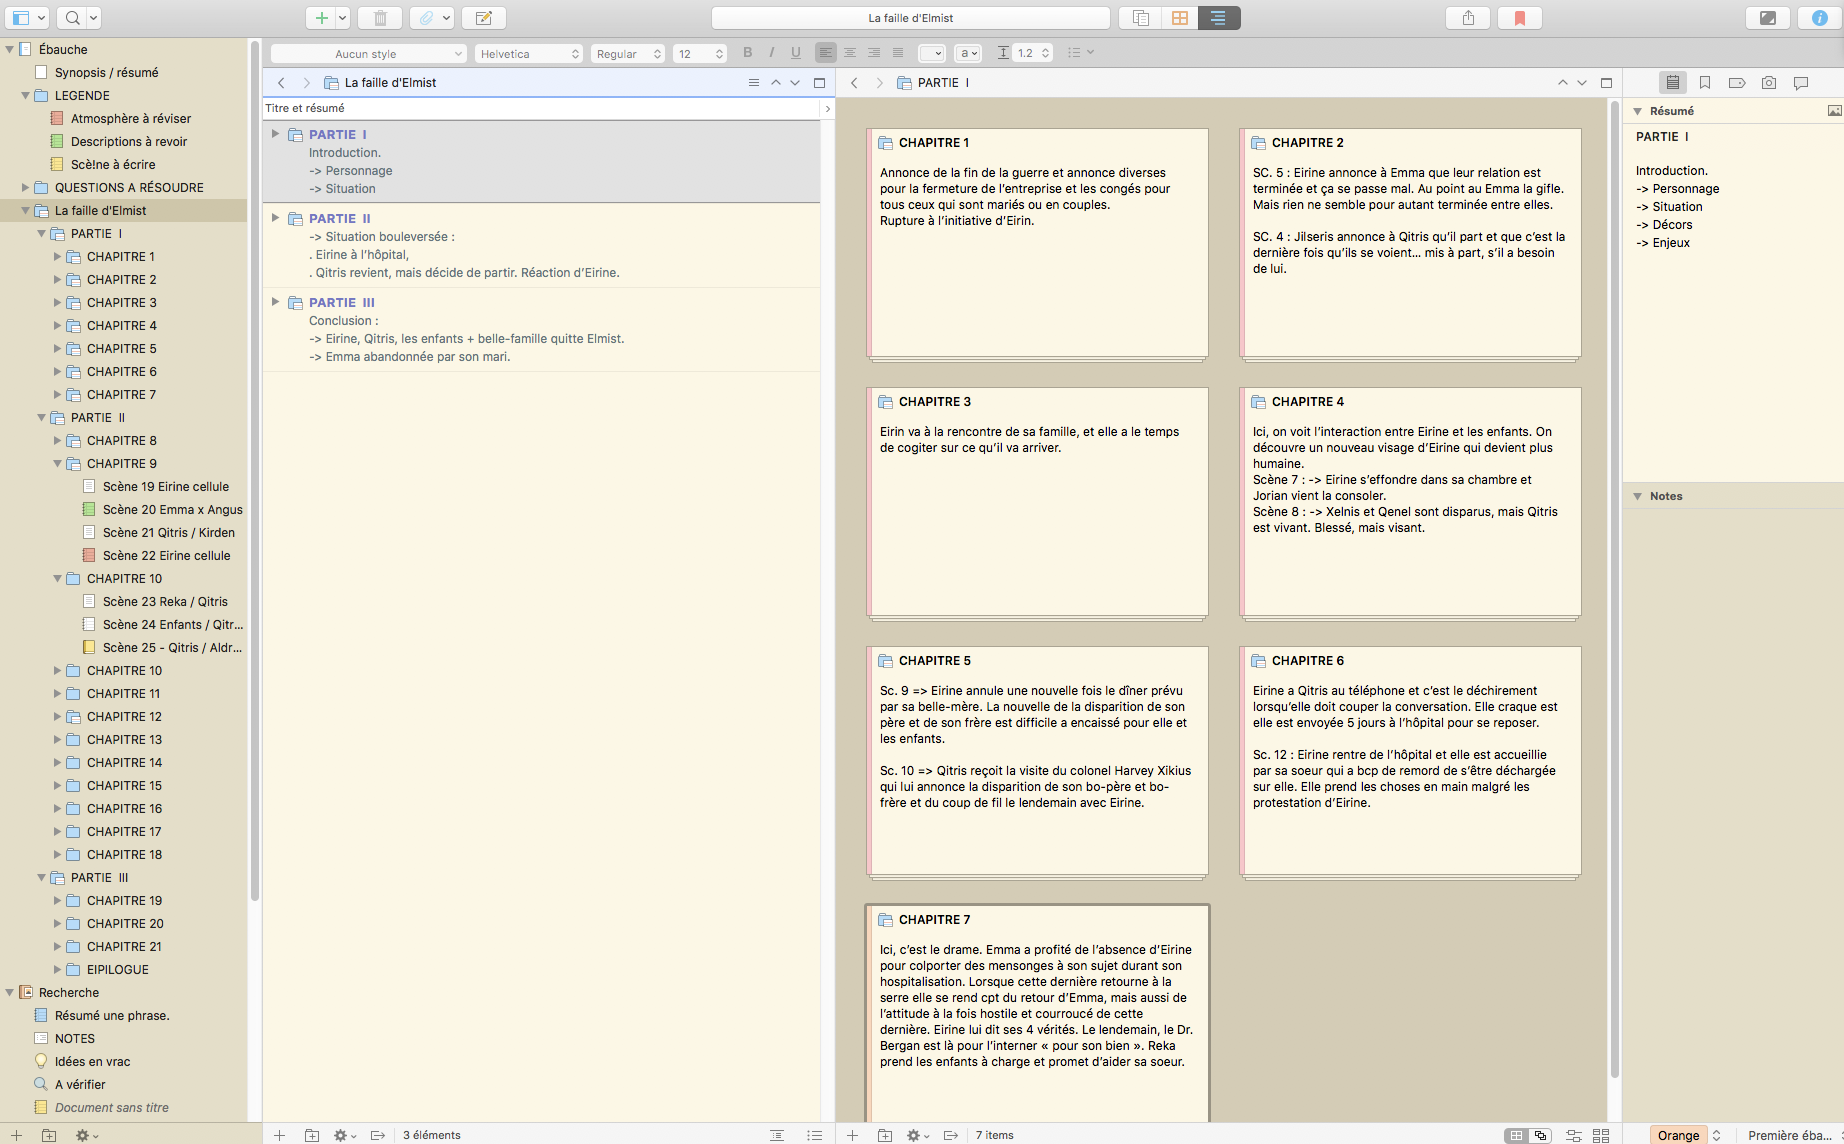The height and width of the screenshot is (1144, 1844).
Task: Enter Composition mode icon
Action: pos(1767,18)
